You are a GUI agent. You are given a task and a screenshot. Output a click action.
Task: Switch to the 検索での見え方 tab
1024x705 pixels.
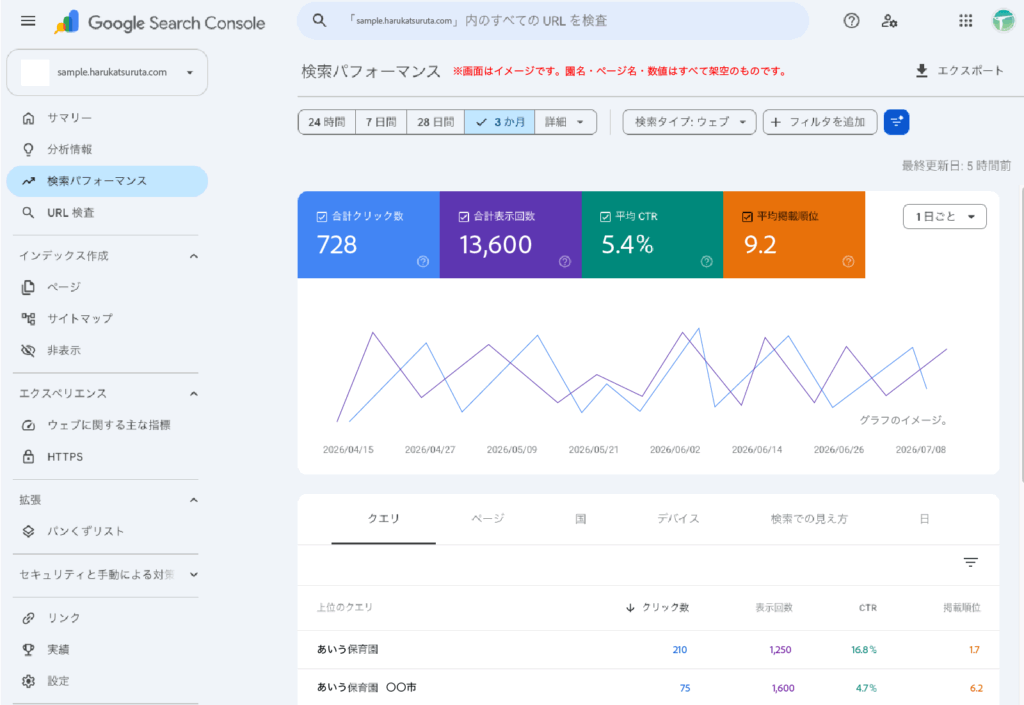tap(809, 519)
